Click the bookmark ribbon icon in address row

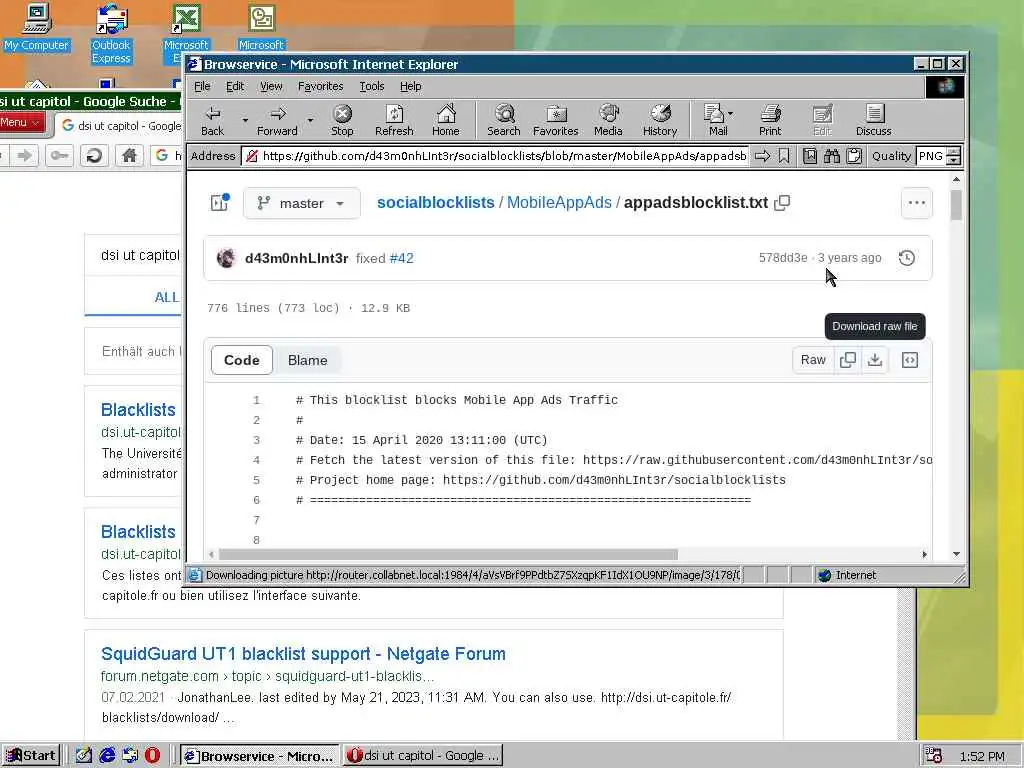(784, 156)
